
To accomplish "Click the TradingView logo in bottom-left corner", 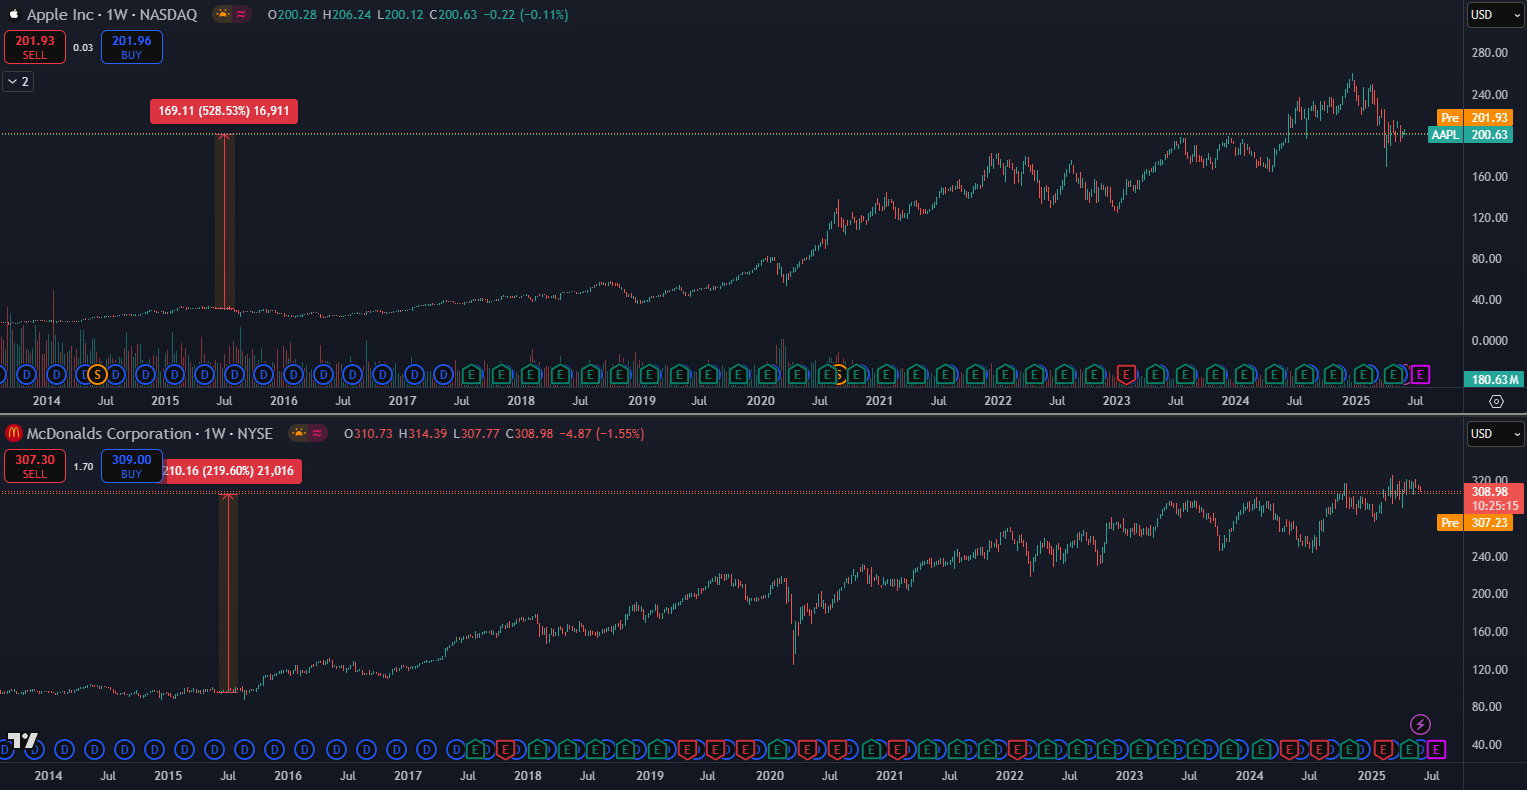I will click(x=22, y=741).
